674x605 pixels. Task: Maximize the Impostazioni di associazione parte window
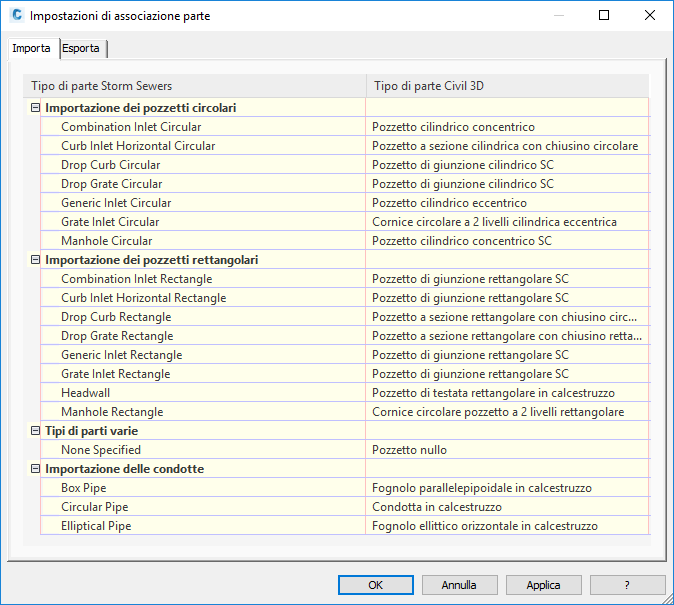604,15
